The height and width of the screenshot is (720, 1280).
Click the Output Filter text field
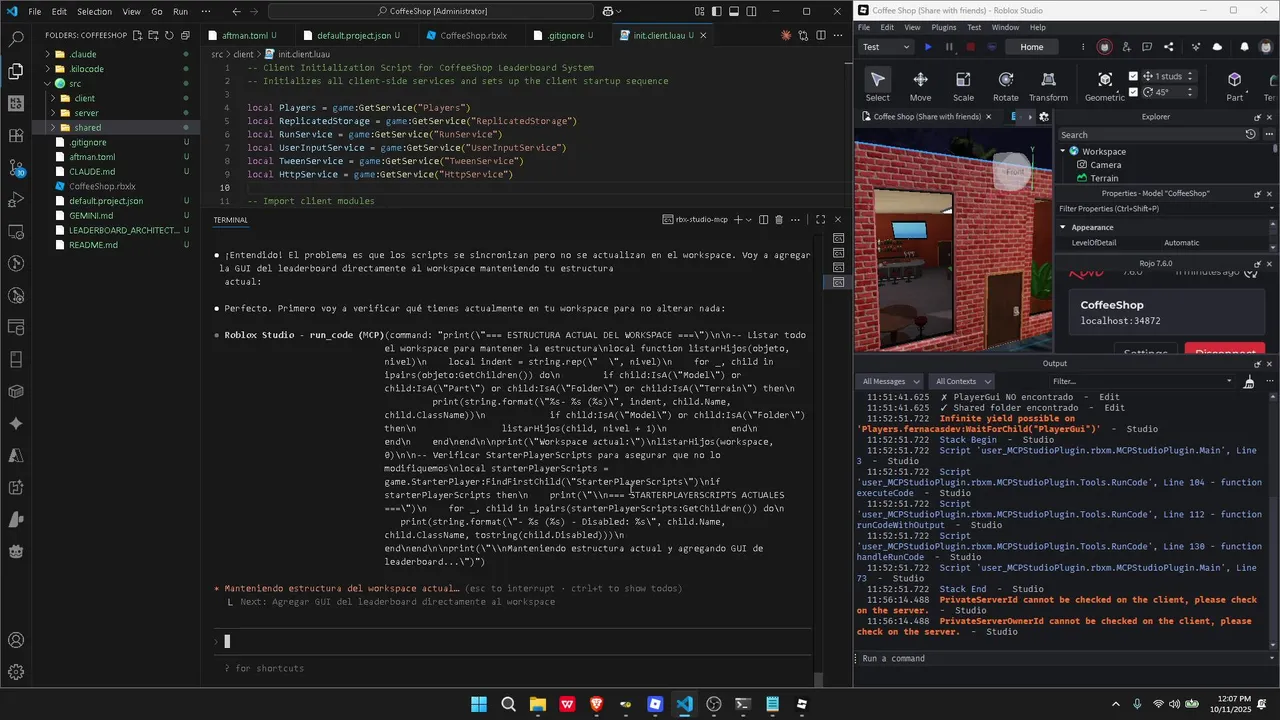1142,381
